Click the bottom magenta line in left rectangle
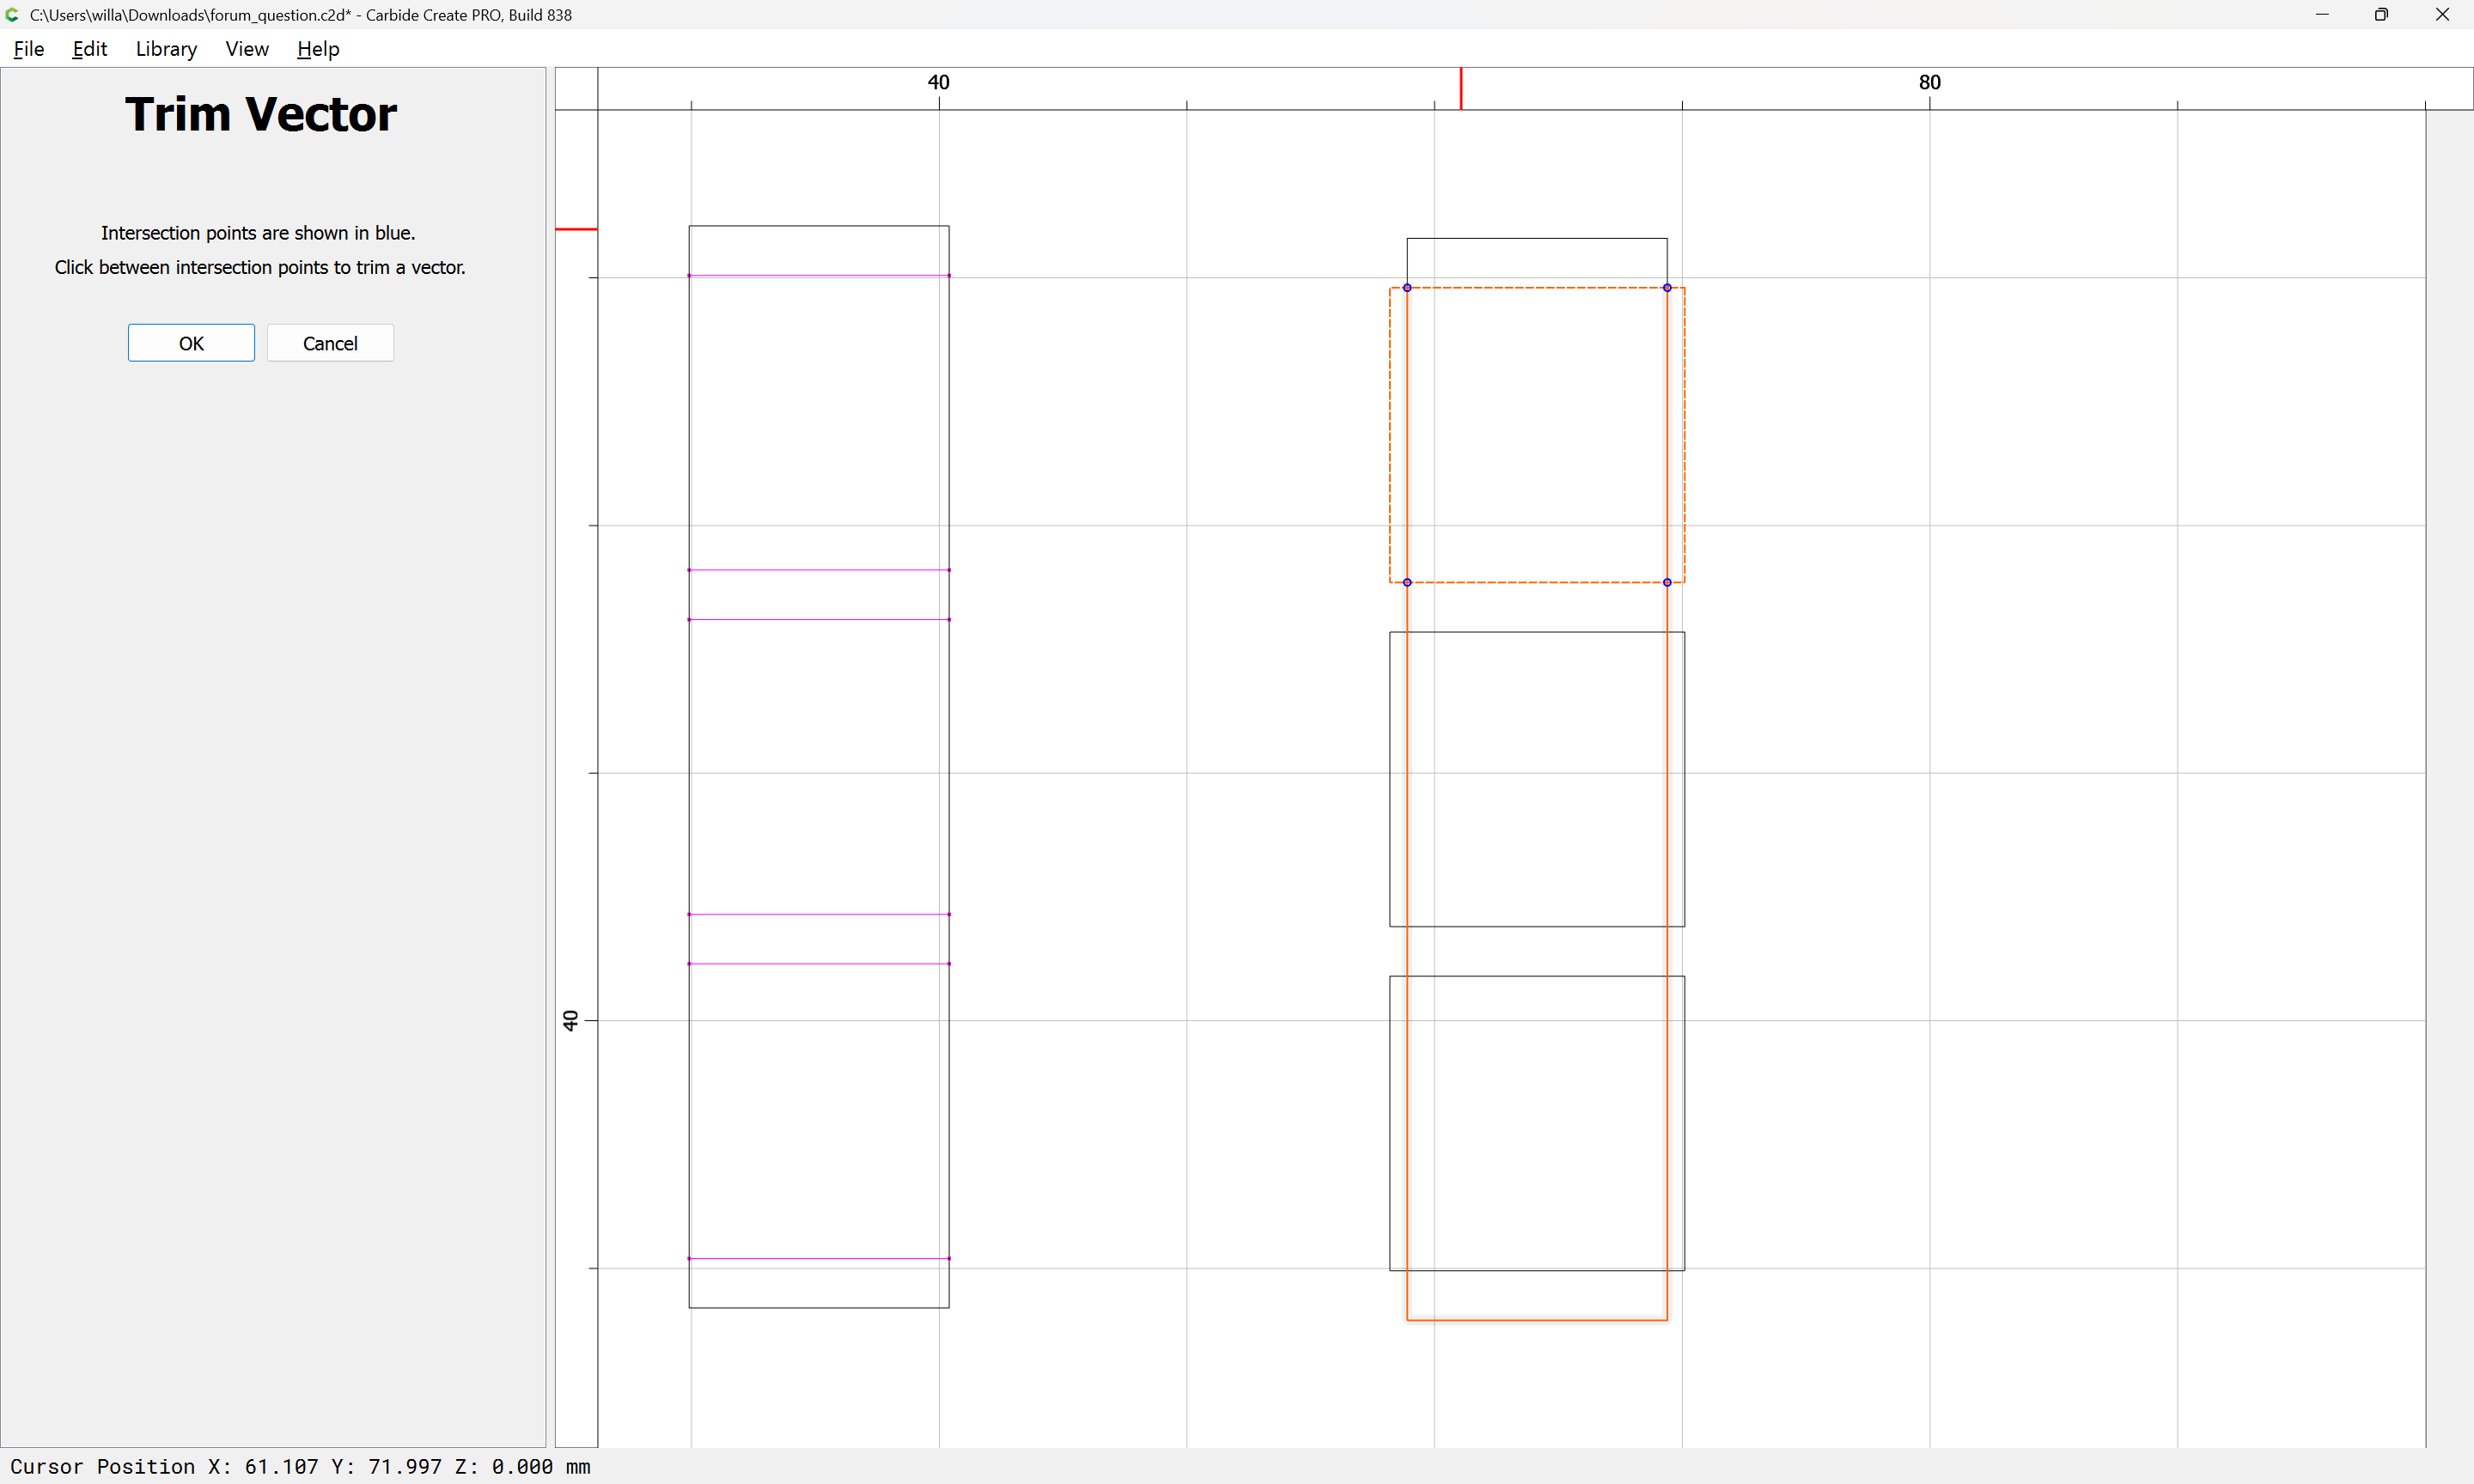The image size is (2474, 1484). (x=819, y=1258)
